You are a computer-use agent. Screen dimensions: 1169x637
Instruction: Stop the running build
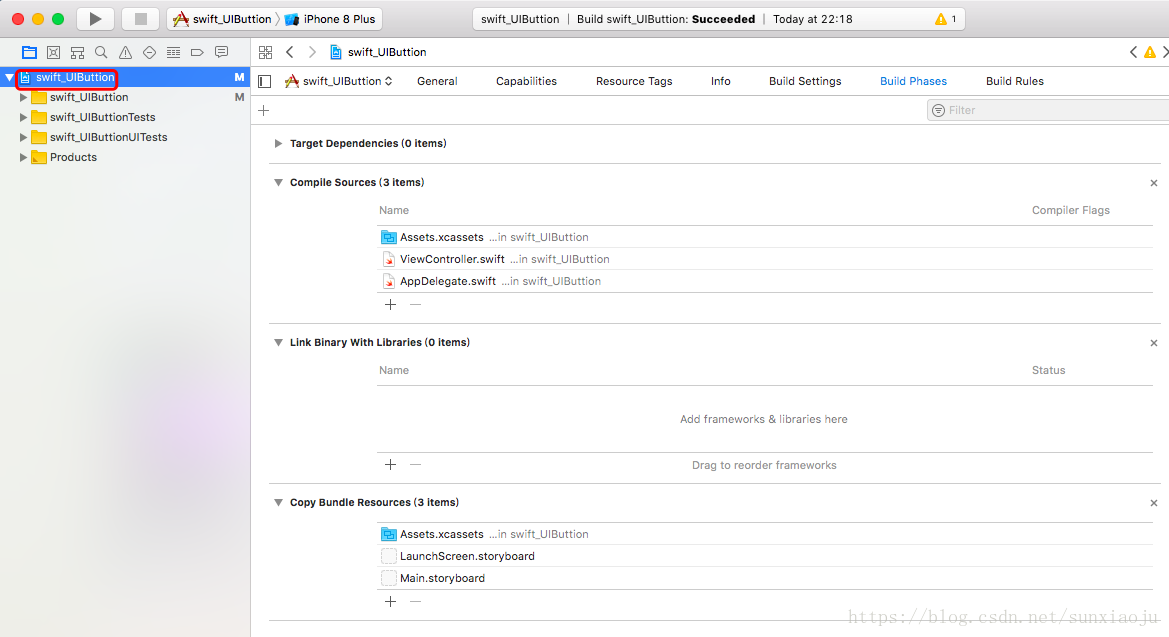click(140, 19)
